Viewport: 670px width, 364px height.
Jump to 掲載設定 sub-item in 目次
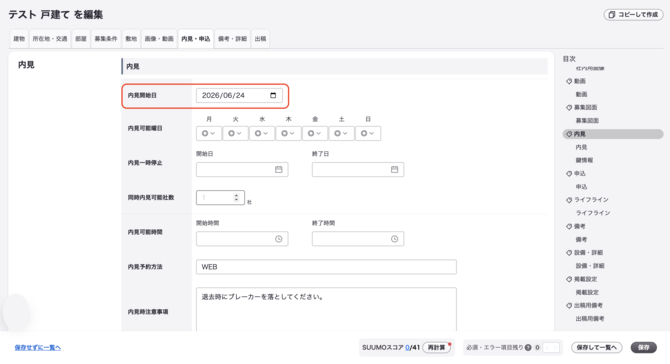[x=587, y=293]
